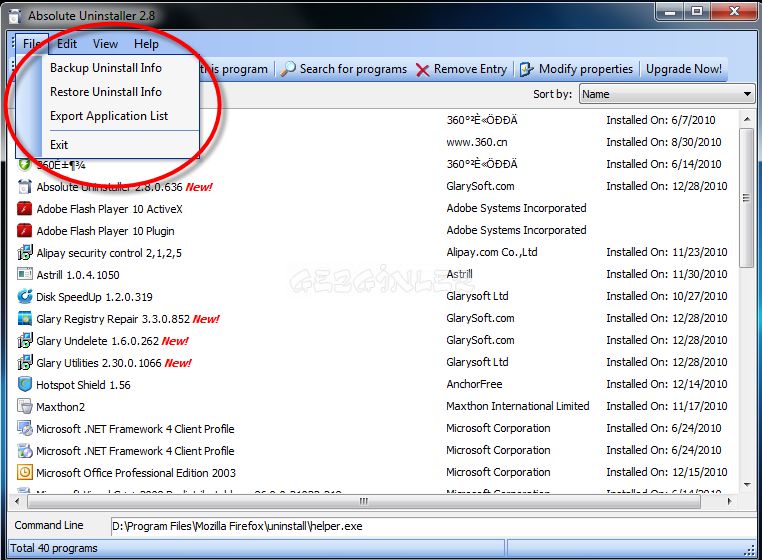Click Maxthon2 icon
The height and width of the screenshot is (560, 762).
(24, 406)
